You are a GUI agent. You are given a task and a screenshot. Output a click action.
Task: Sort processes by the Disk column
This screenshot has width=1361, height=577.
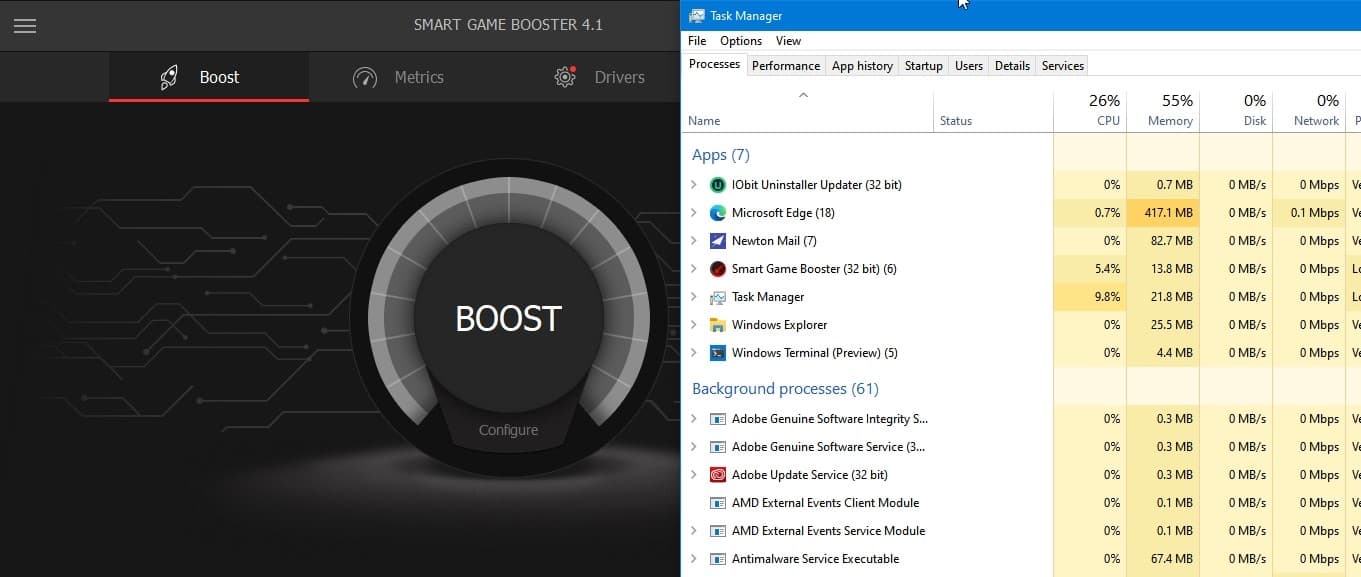tap(1236, 111)
